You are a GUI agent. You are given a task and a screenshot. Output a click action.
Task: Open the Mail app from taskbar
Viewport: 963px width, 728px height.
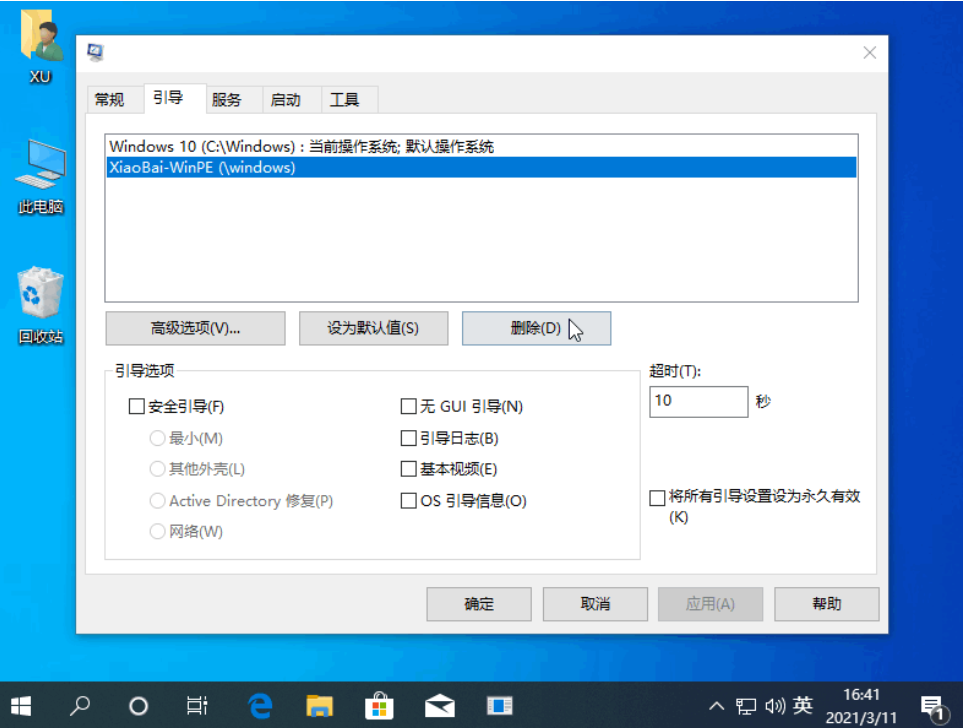439,705
